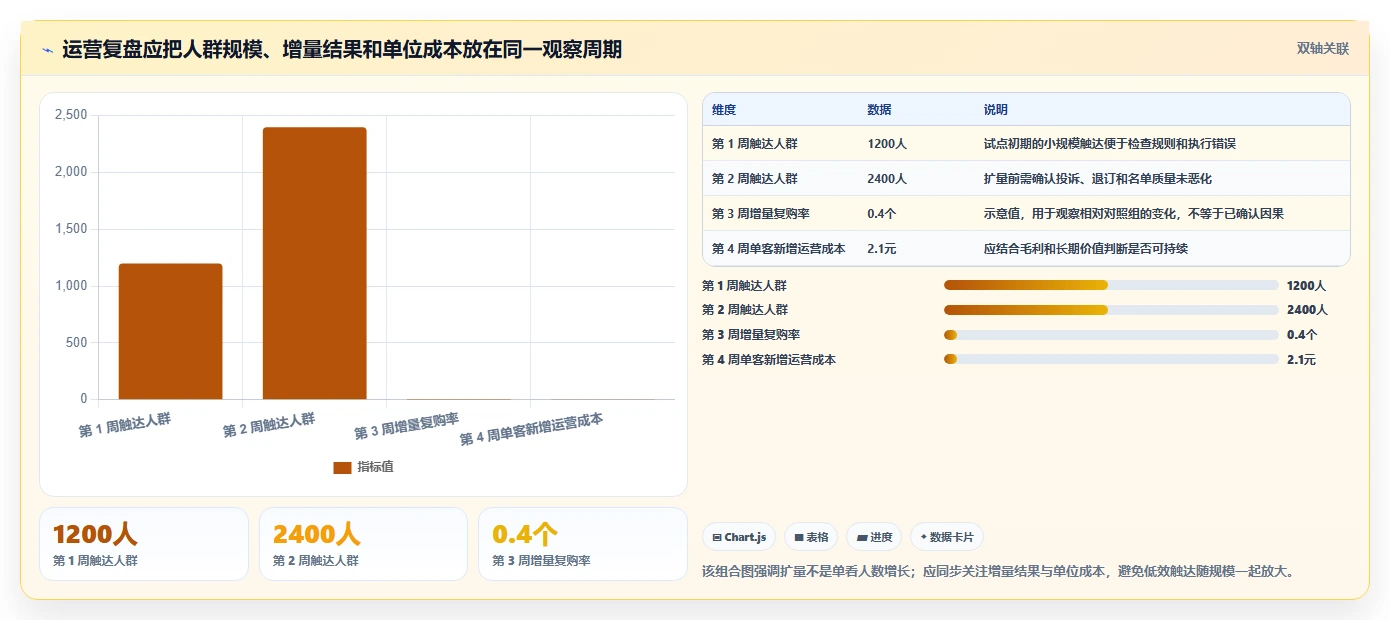Open the 0.4个 metric card

tap(583, 544)
